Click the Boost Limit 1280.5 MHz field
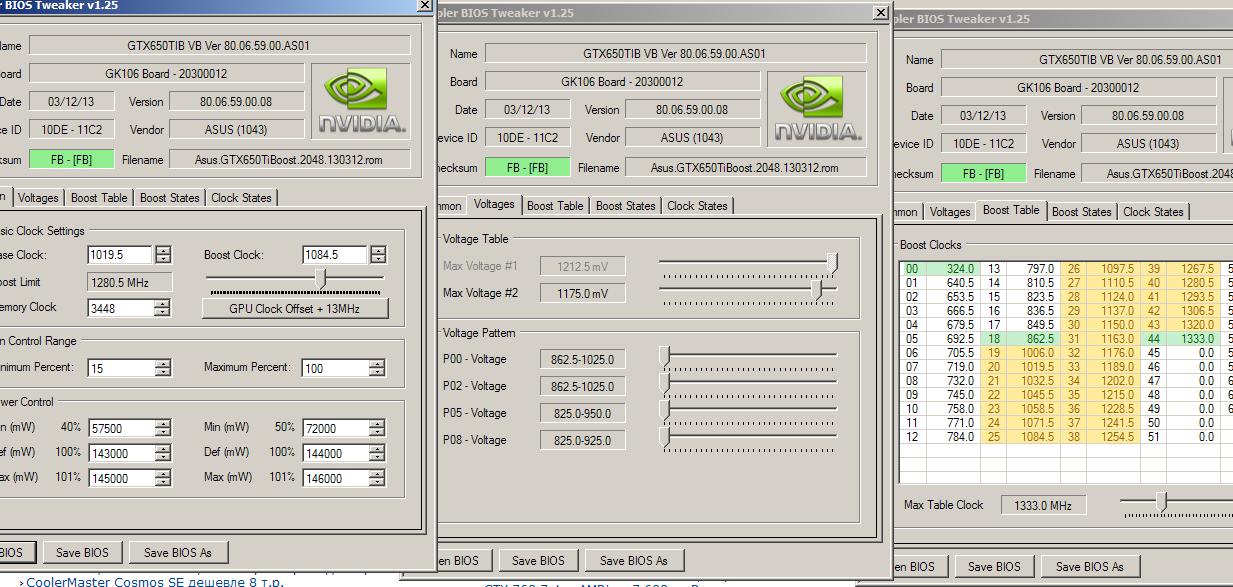1233x587 pixels. [130, 283]
